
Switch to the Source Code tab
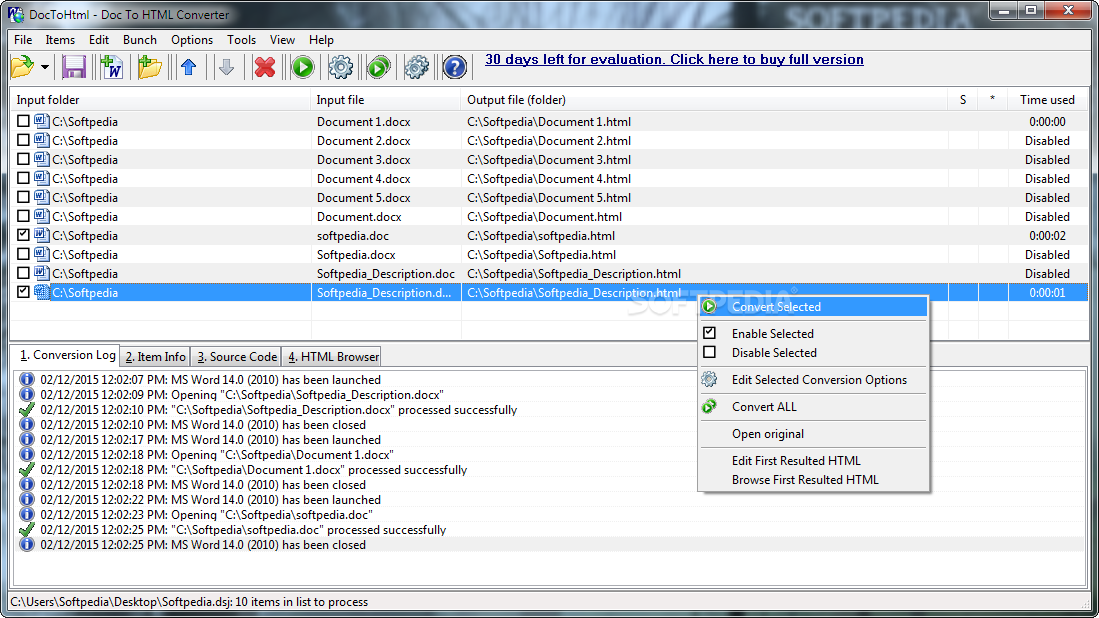point(237,357)
